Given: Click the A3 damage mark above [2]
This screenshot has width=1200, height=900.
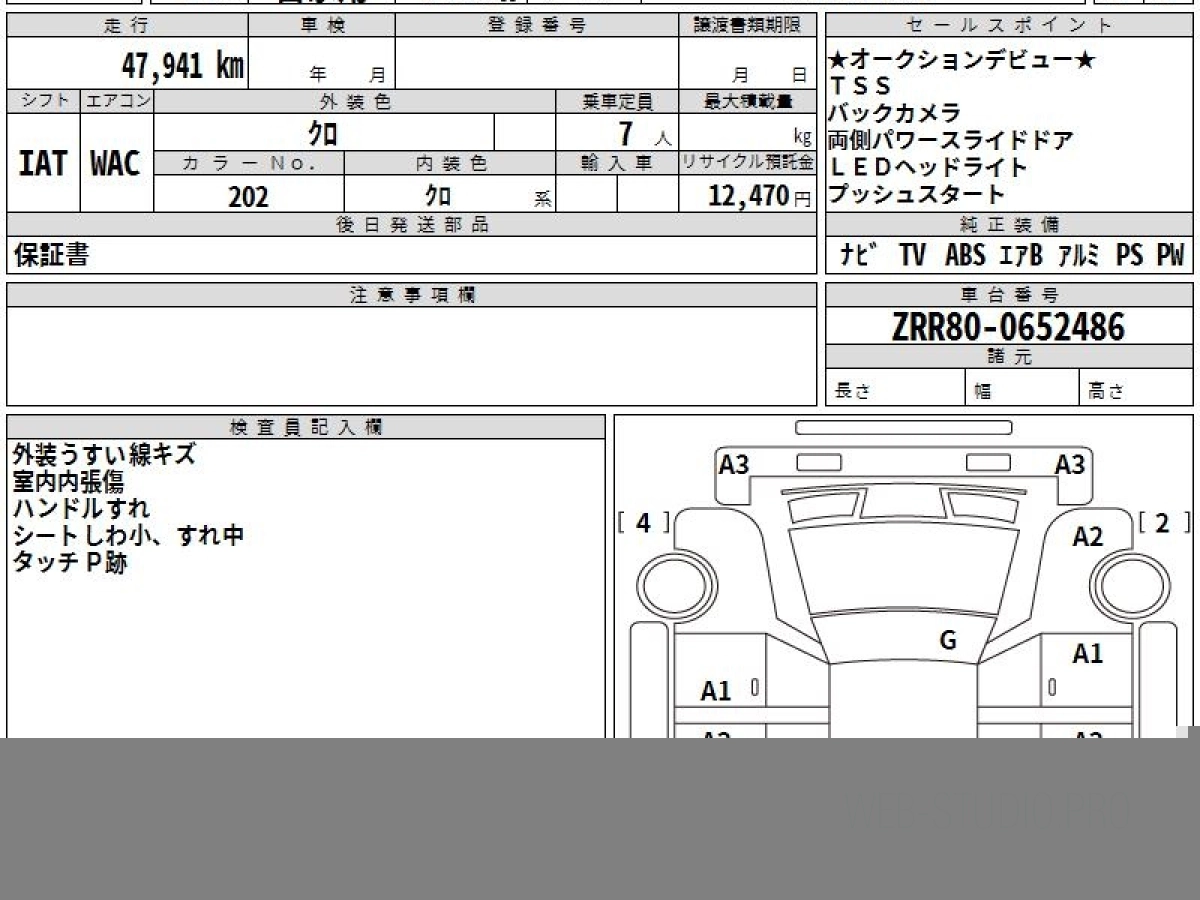Looking at the screenshot, I should (1070, 464).
